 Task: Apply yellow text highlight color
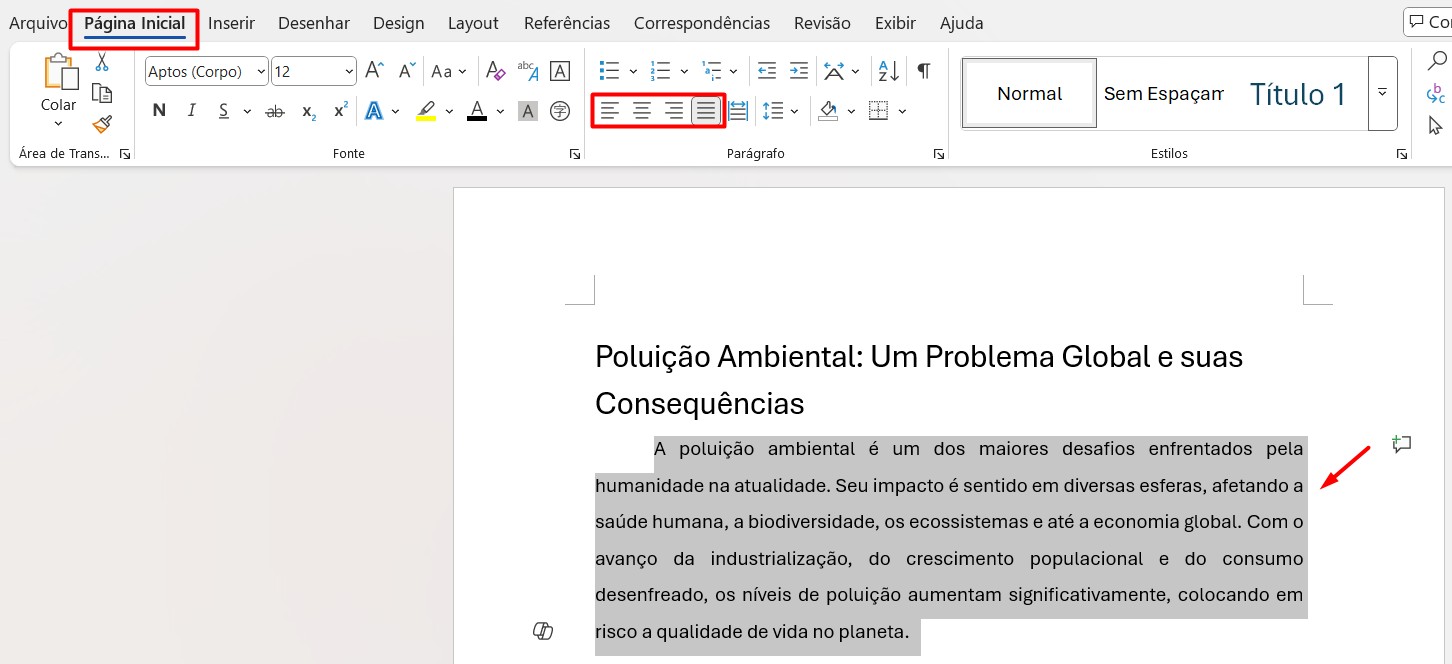click(x=426, y=111)
